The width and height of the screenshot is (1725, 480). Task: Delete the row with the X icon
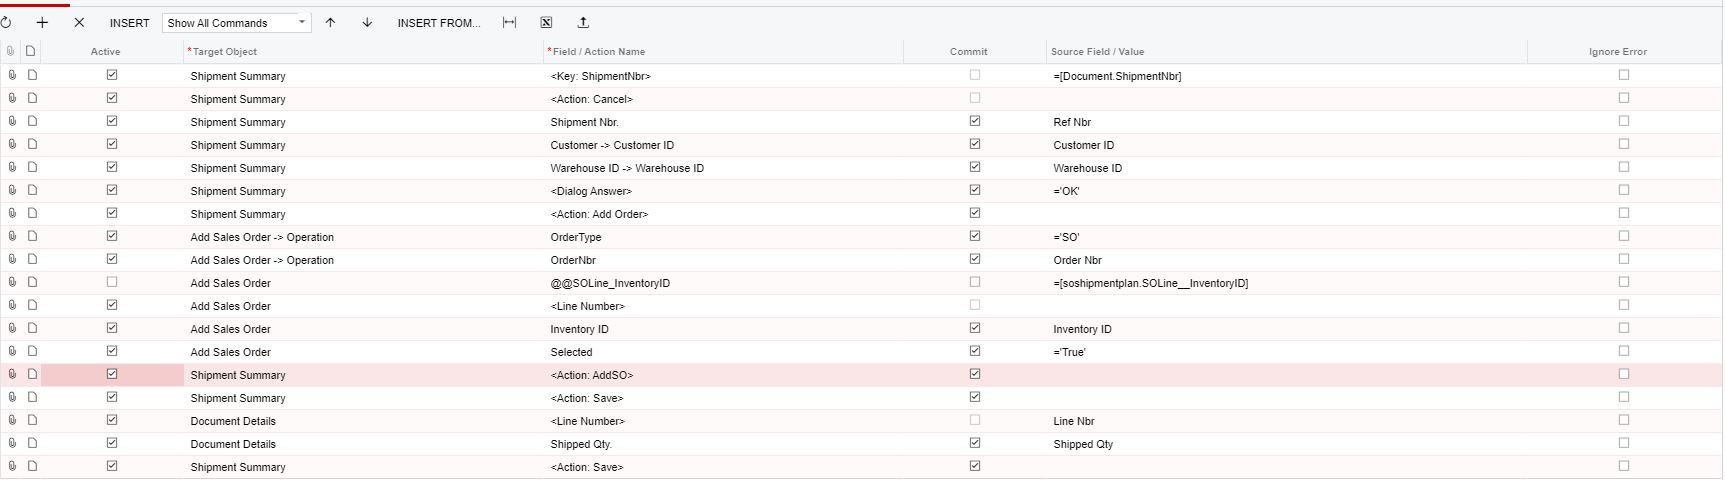click(x=79, y=22)
